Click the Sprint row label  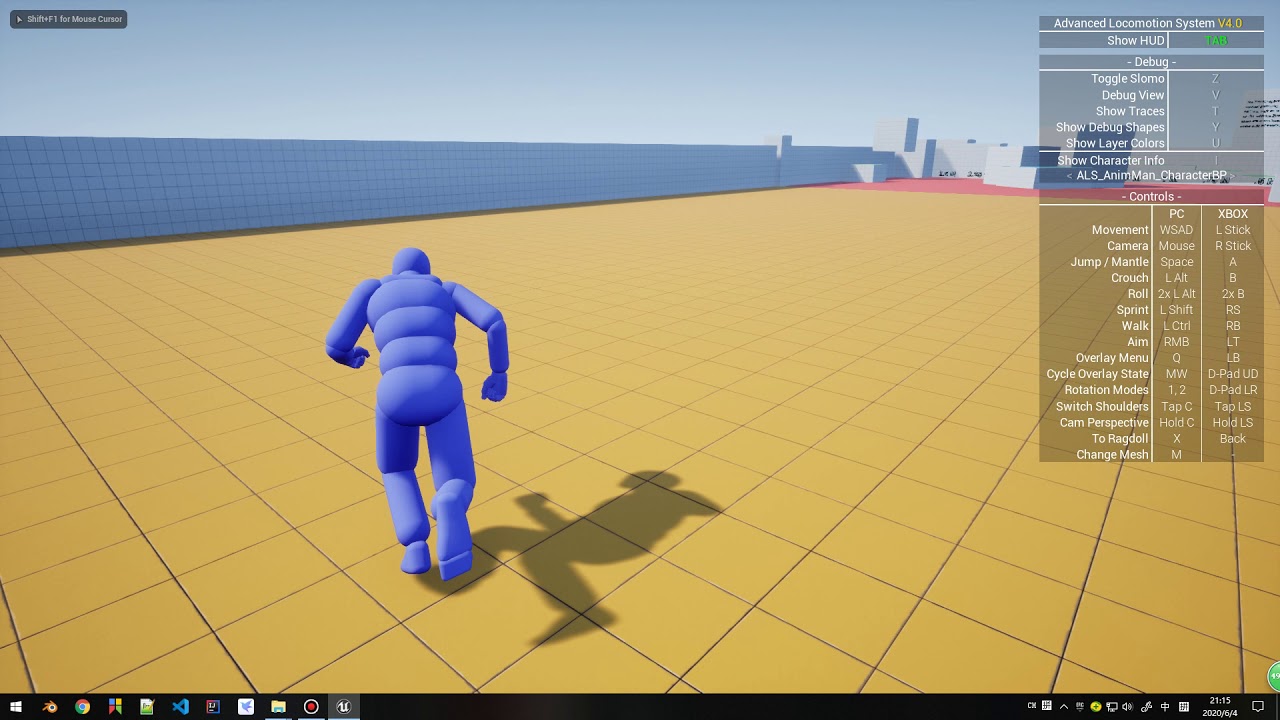point(1133,310)
